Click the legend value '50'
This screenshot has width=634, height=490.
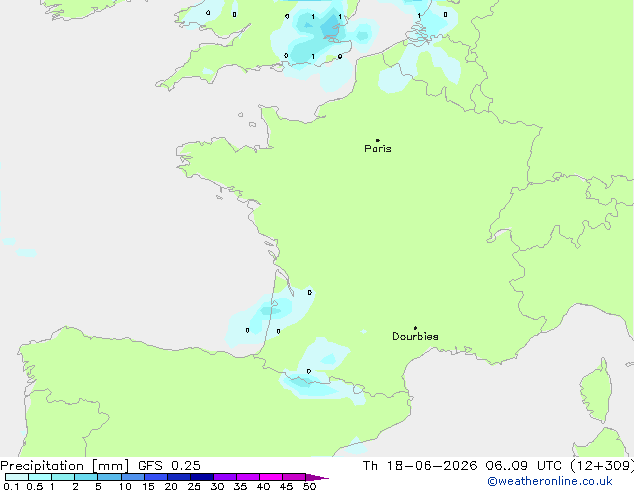click(x=309, y=486)
